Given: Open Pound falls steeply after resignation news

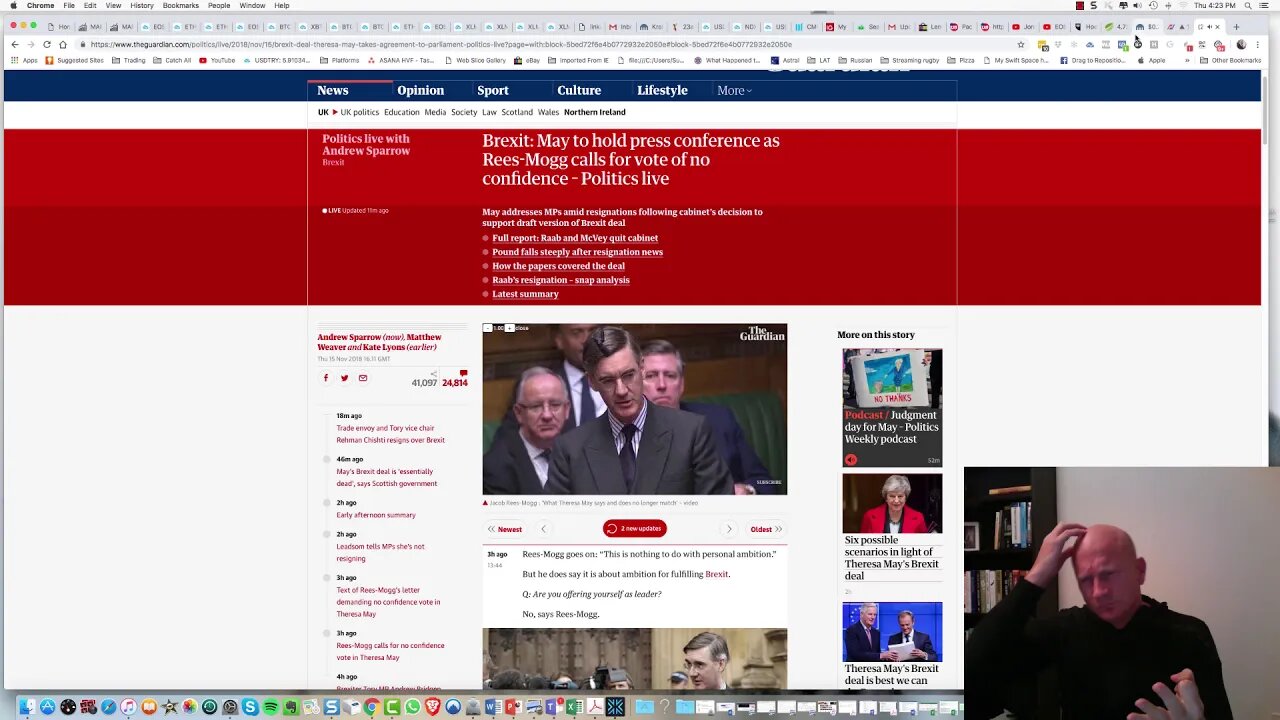Looking at the screenshot, I should (577, 252).
